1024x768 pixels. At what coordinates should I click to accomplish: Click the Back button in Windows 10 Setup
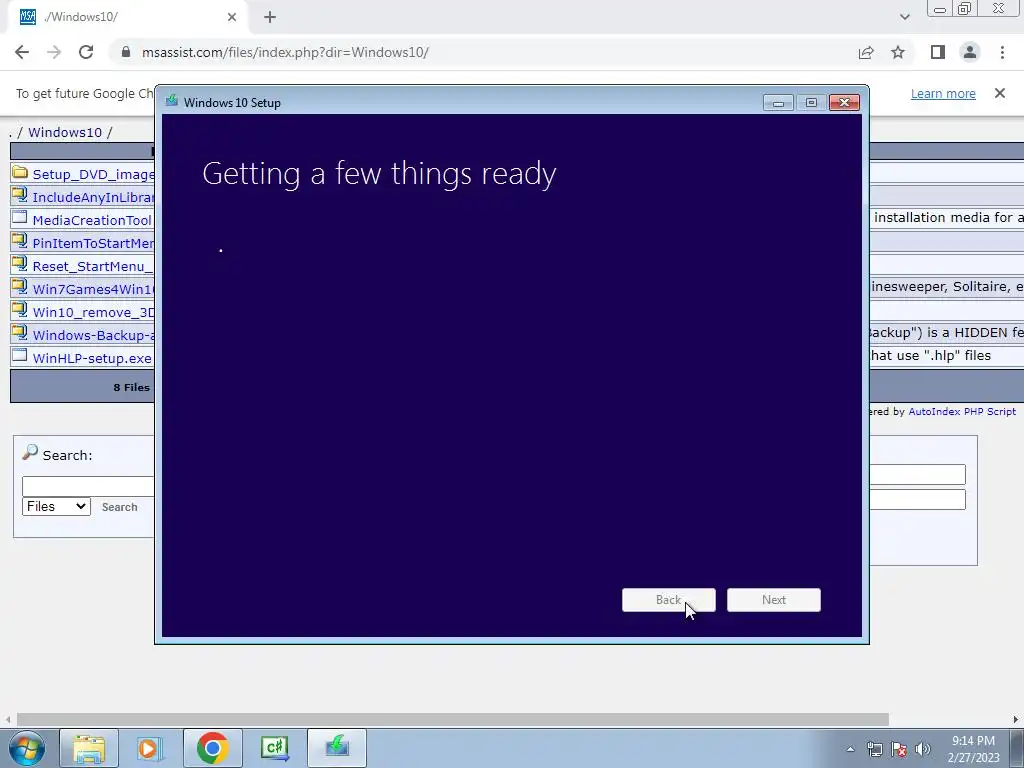tap(669, 600)
